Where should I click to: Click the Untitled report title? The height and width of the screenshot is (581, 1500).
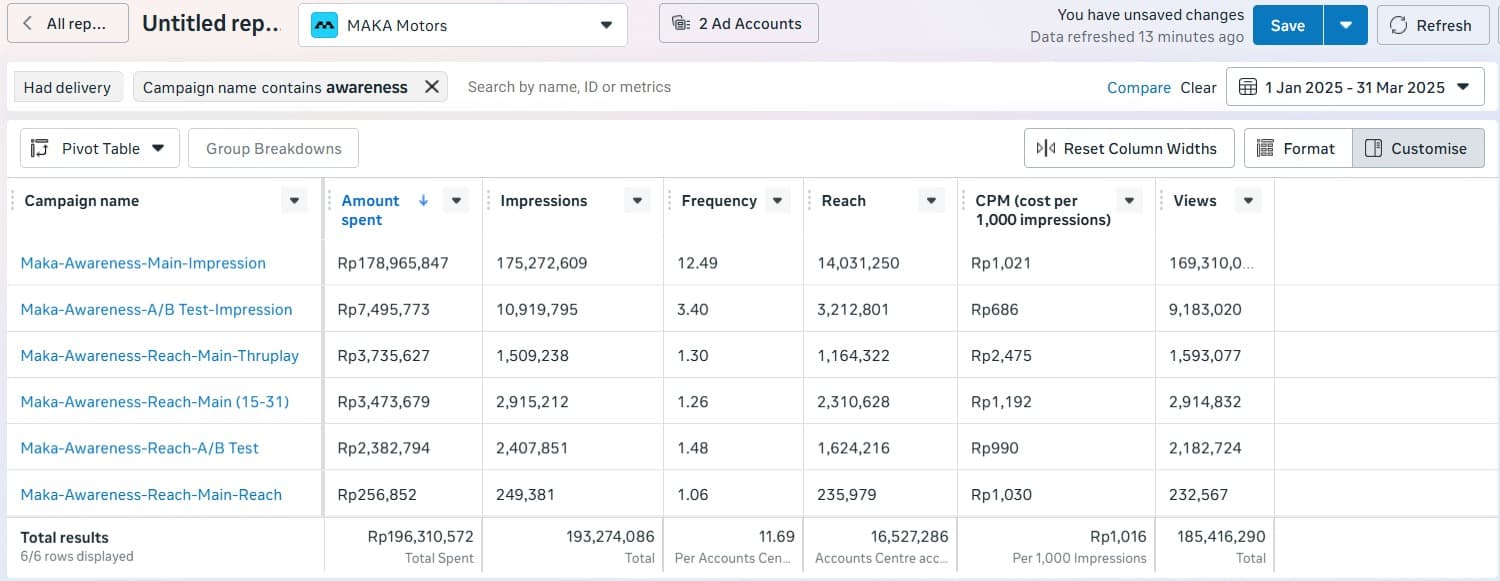211,24
